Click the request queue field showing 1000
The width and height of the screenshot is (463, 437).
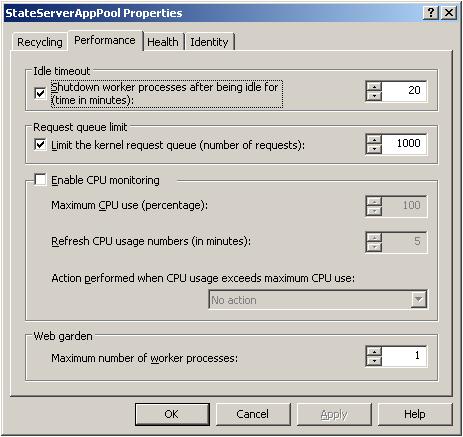point(404,144)
